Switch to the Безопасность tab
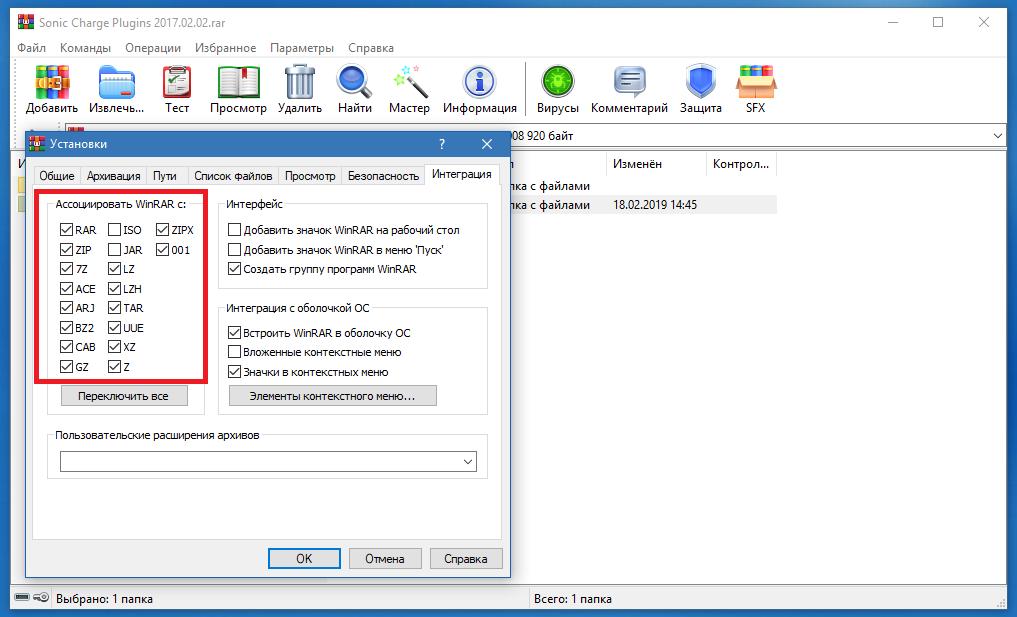The width and height of the screenshot is (1017, 617). [383, 176]
